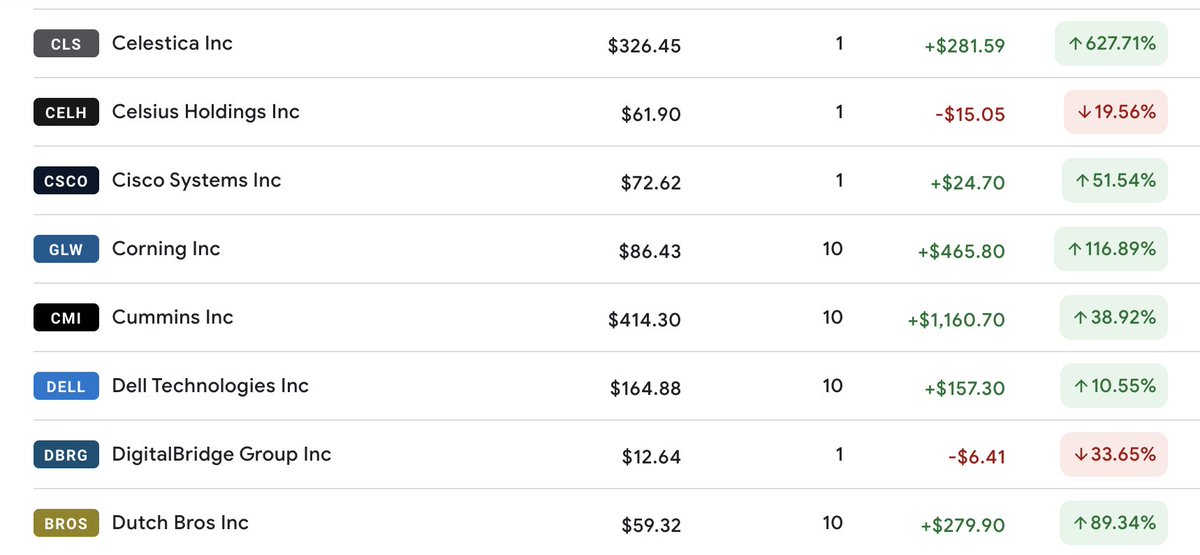Click the CELH ticker badge

pyautogui.click(x=66, y=113)
